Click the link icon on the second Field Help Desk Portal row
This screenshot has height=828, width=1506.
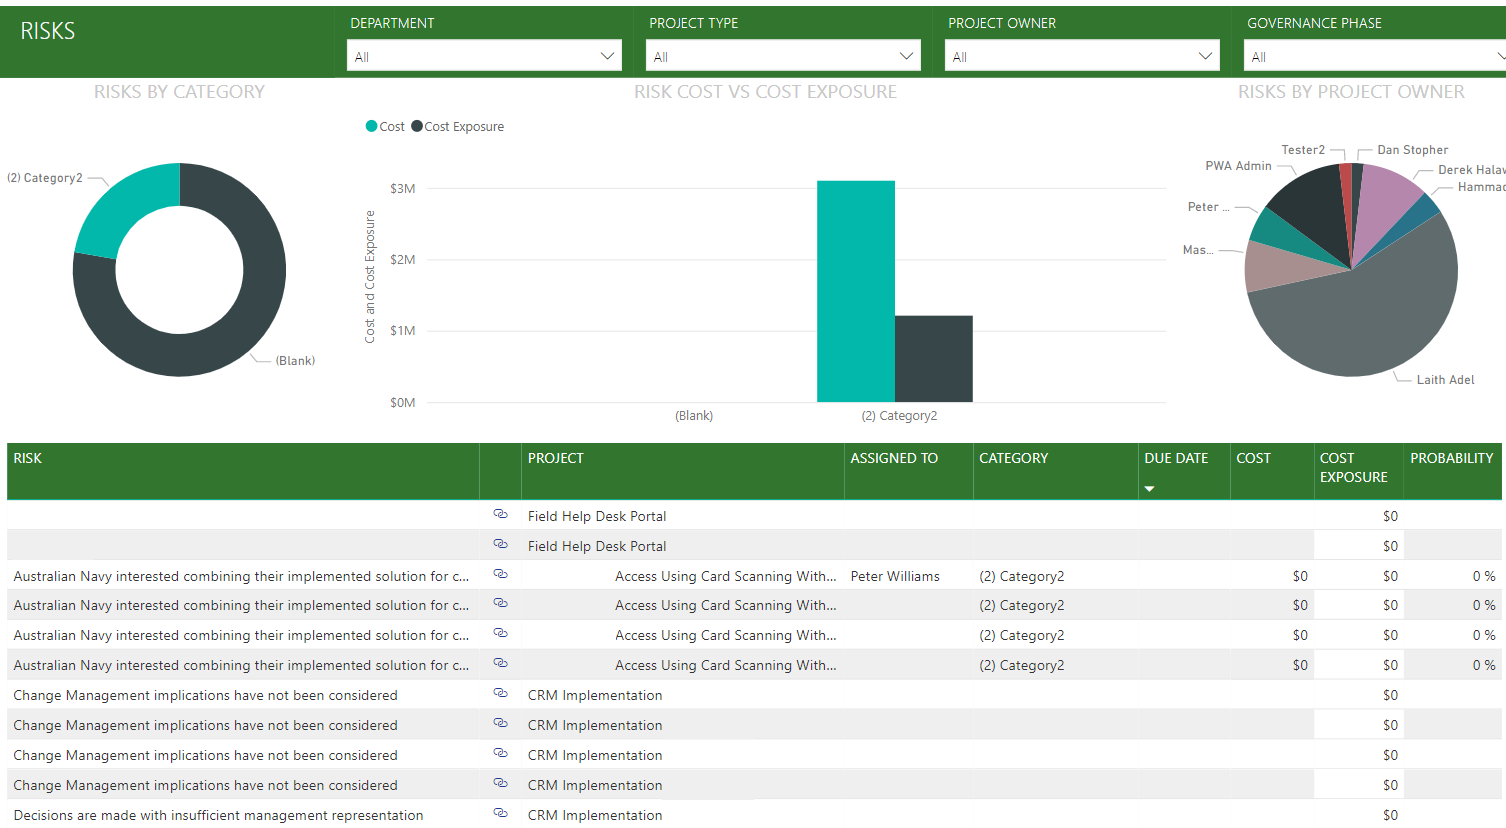click(x=500, y=543)
